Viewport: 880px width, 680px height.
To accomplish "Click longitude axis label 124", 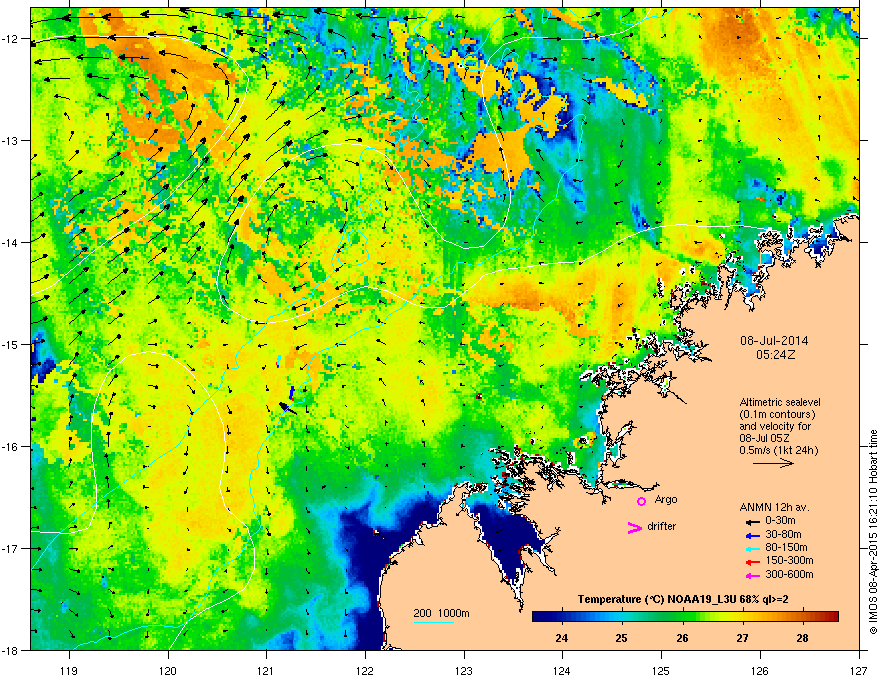I will point(562,670).
